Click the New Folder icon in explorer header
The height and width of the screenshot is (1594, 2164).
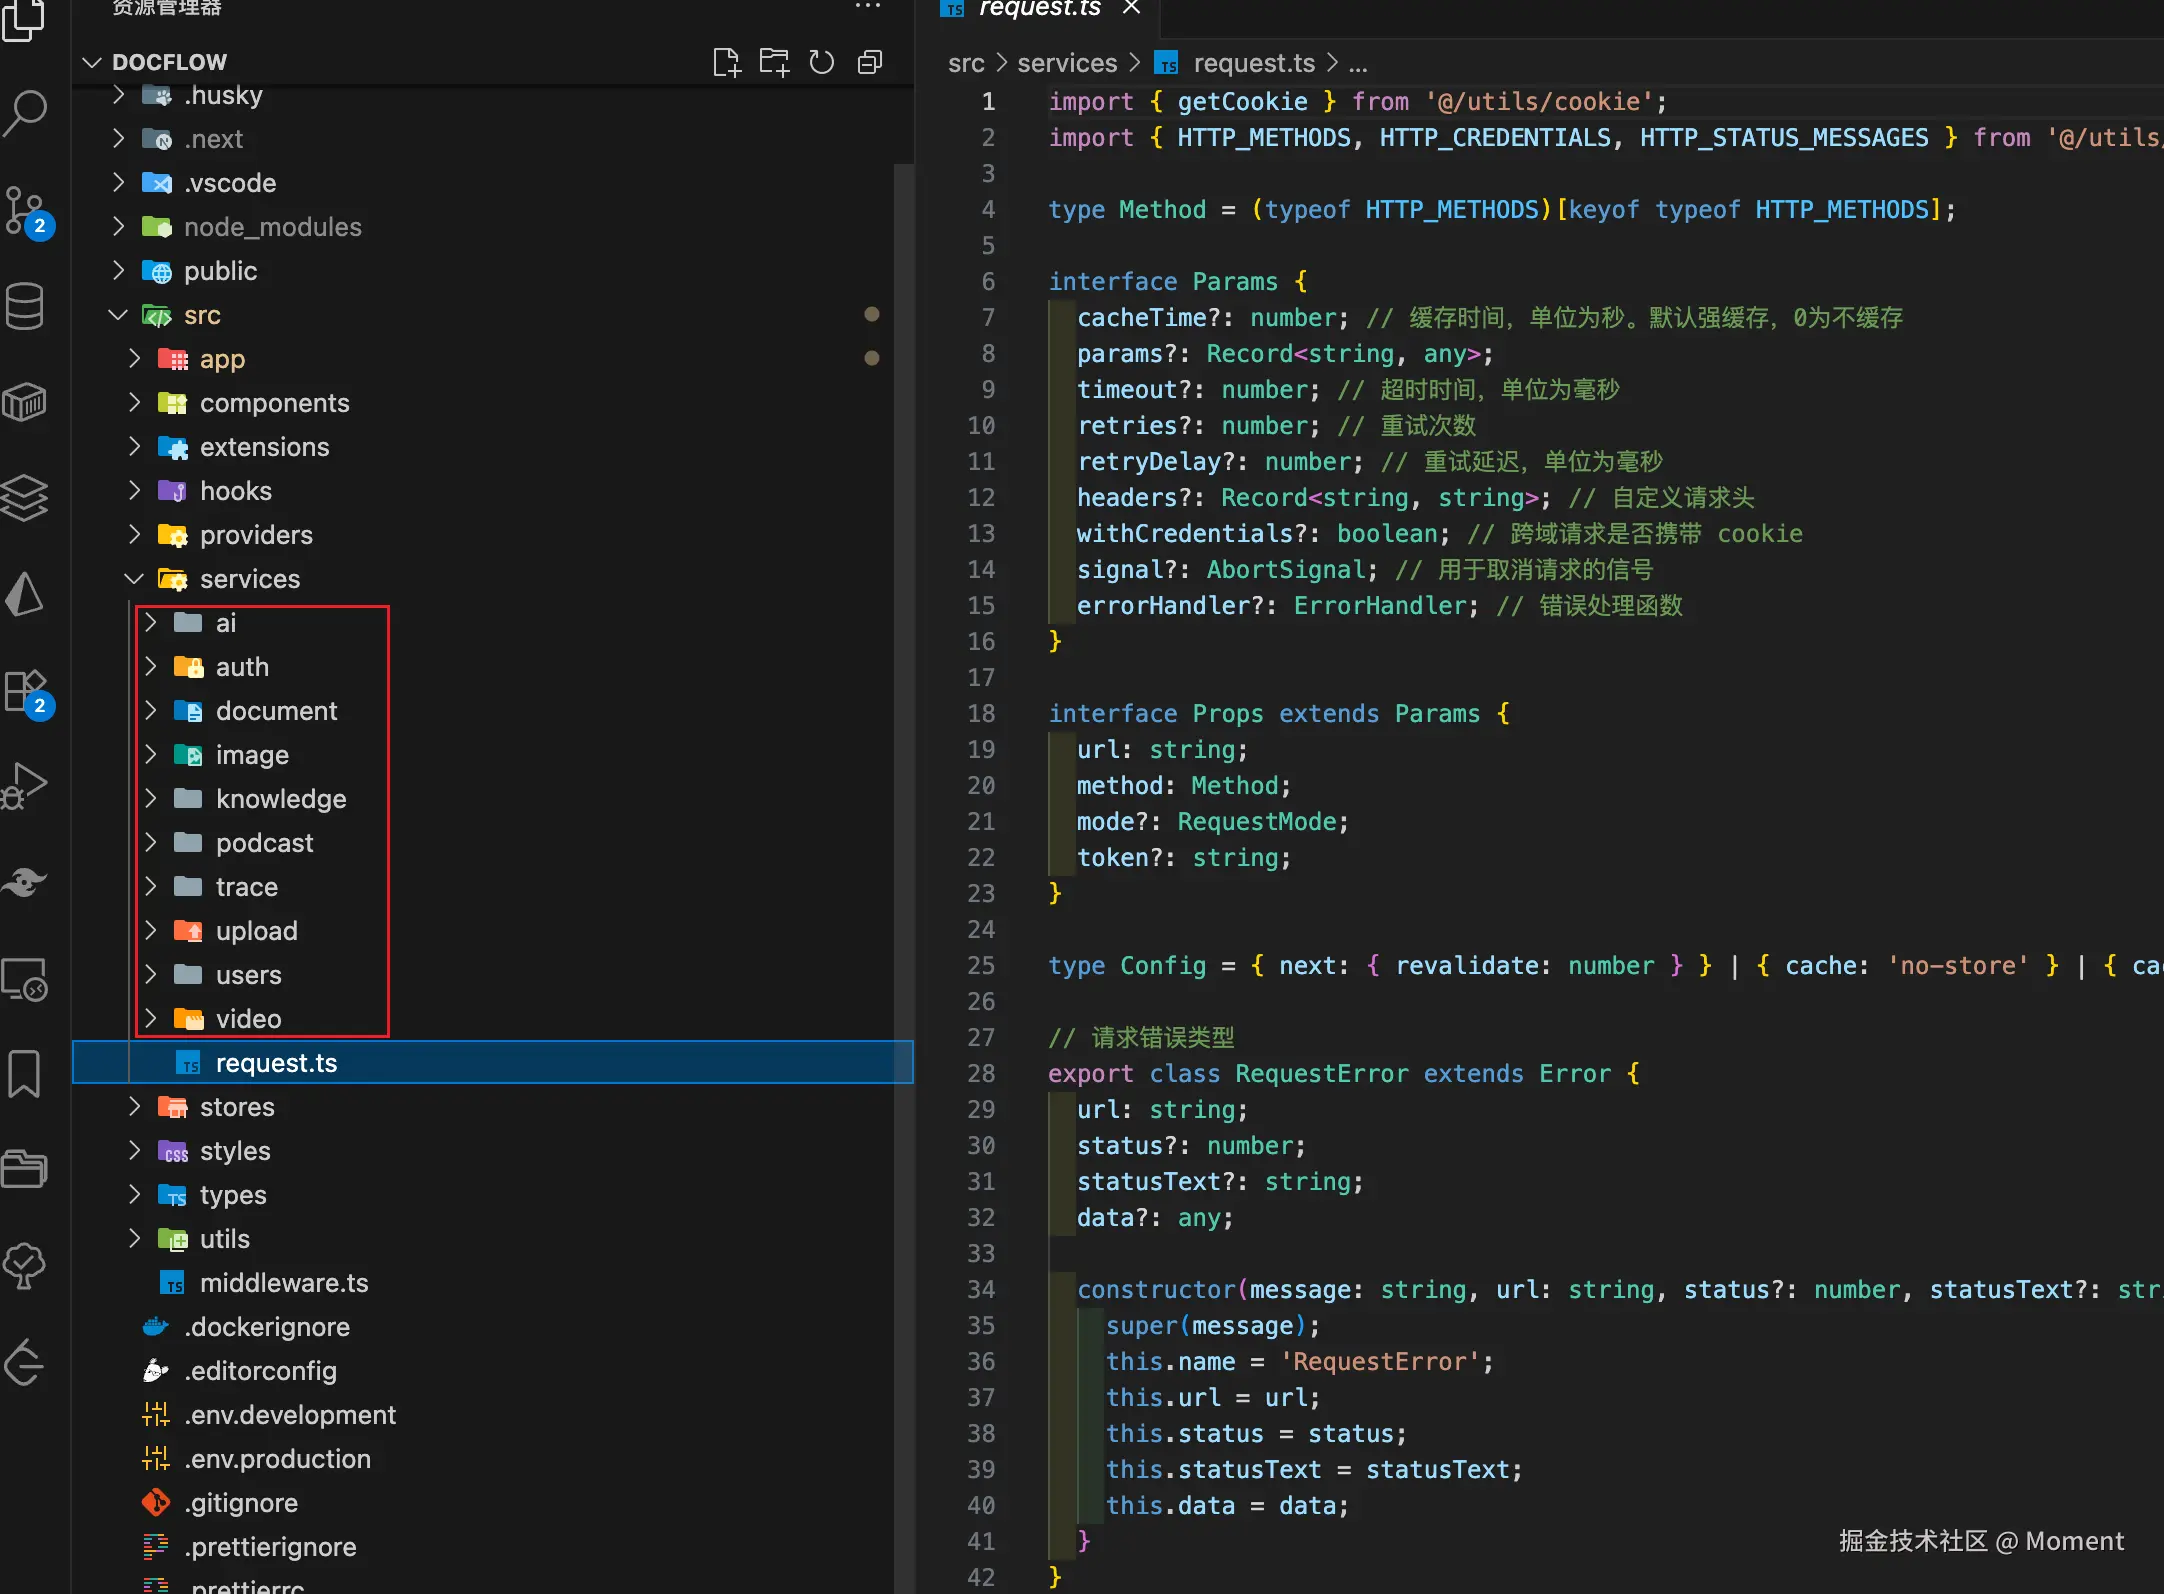(x=774, y=62)
